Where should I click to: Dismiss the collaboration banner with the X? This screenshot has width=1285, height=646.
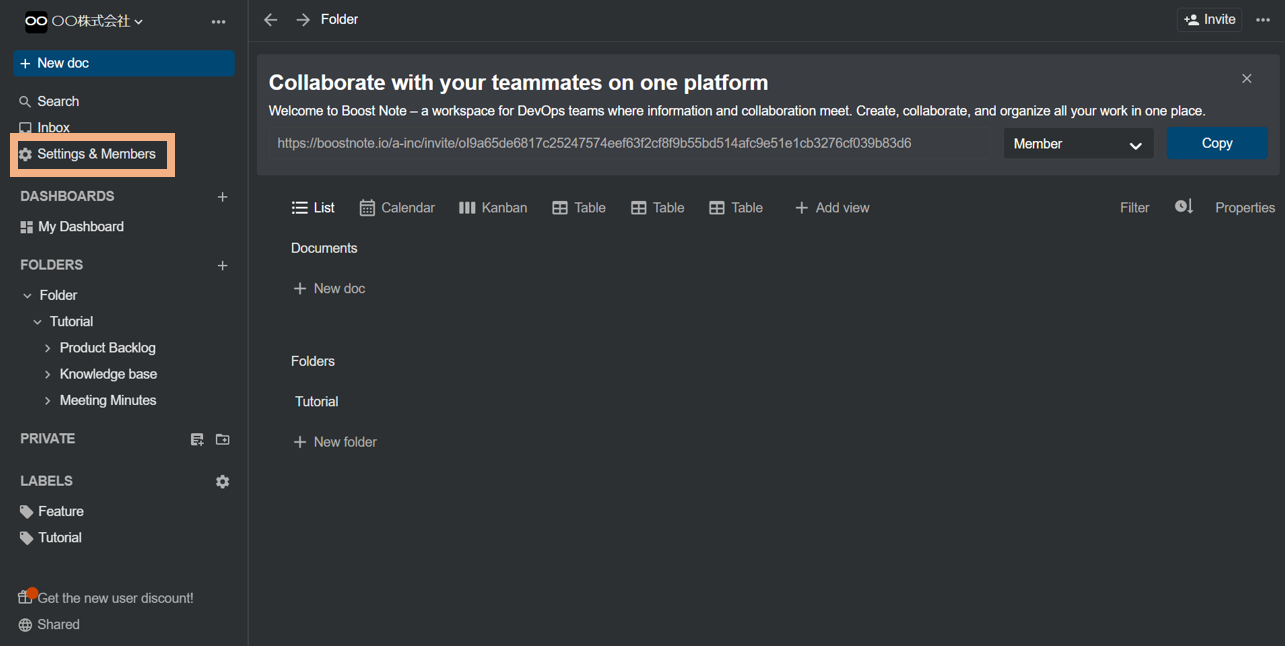1247,78
